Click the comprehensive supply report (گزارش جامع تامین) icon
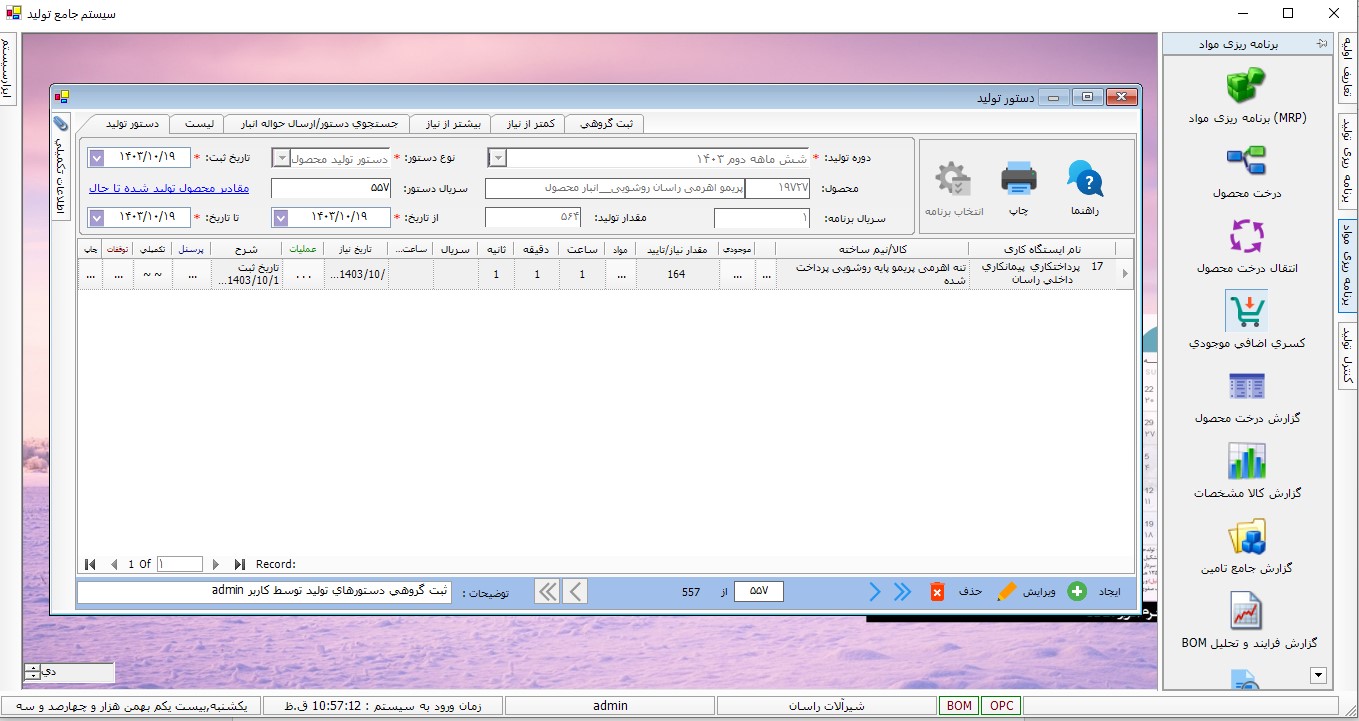Image resolution: width=1359 pixels, height=721 pixels. tap(1246, 537)
